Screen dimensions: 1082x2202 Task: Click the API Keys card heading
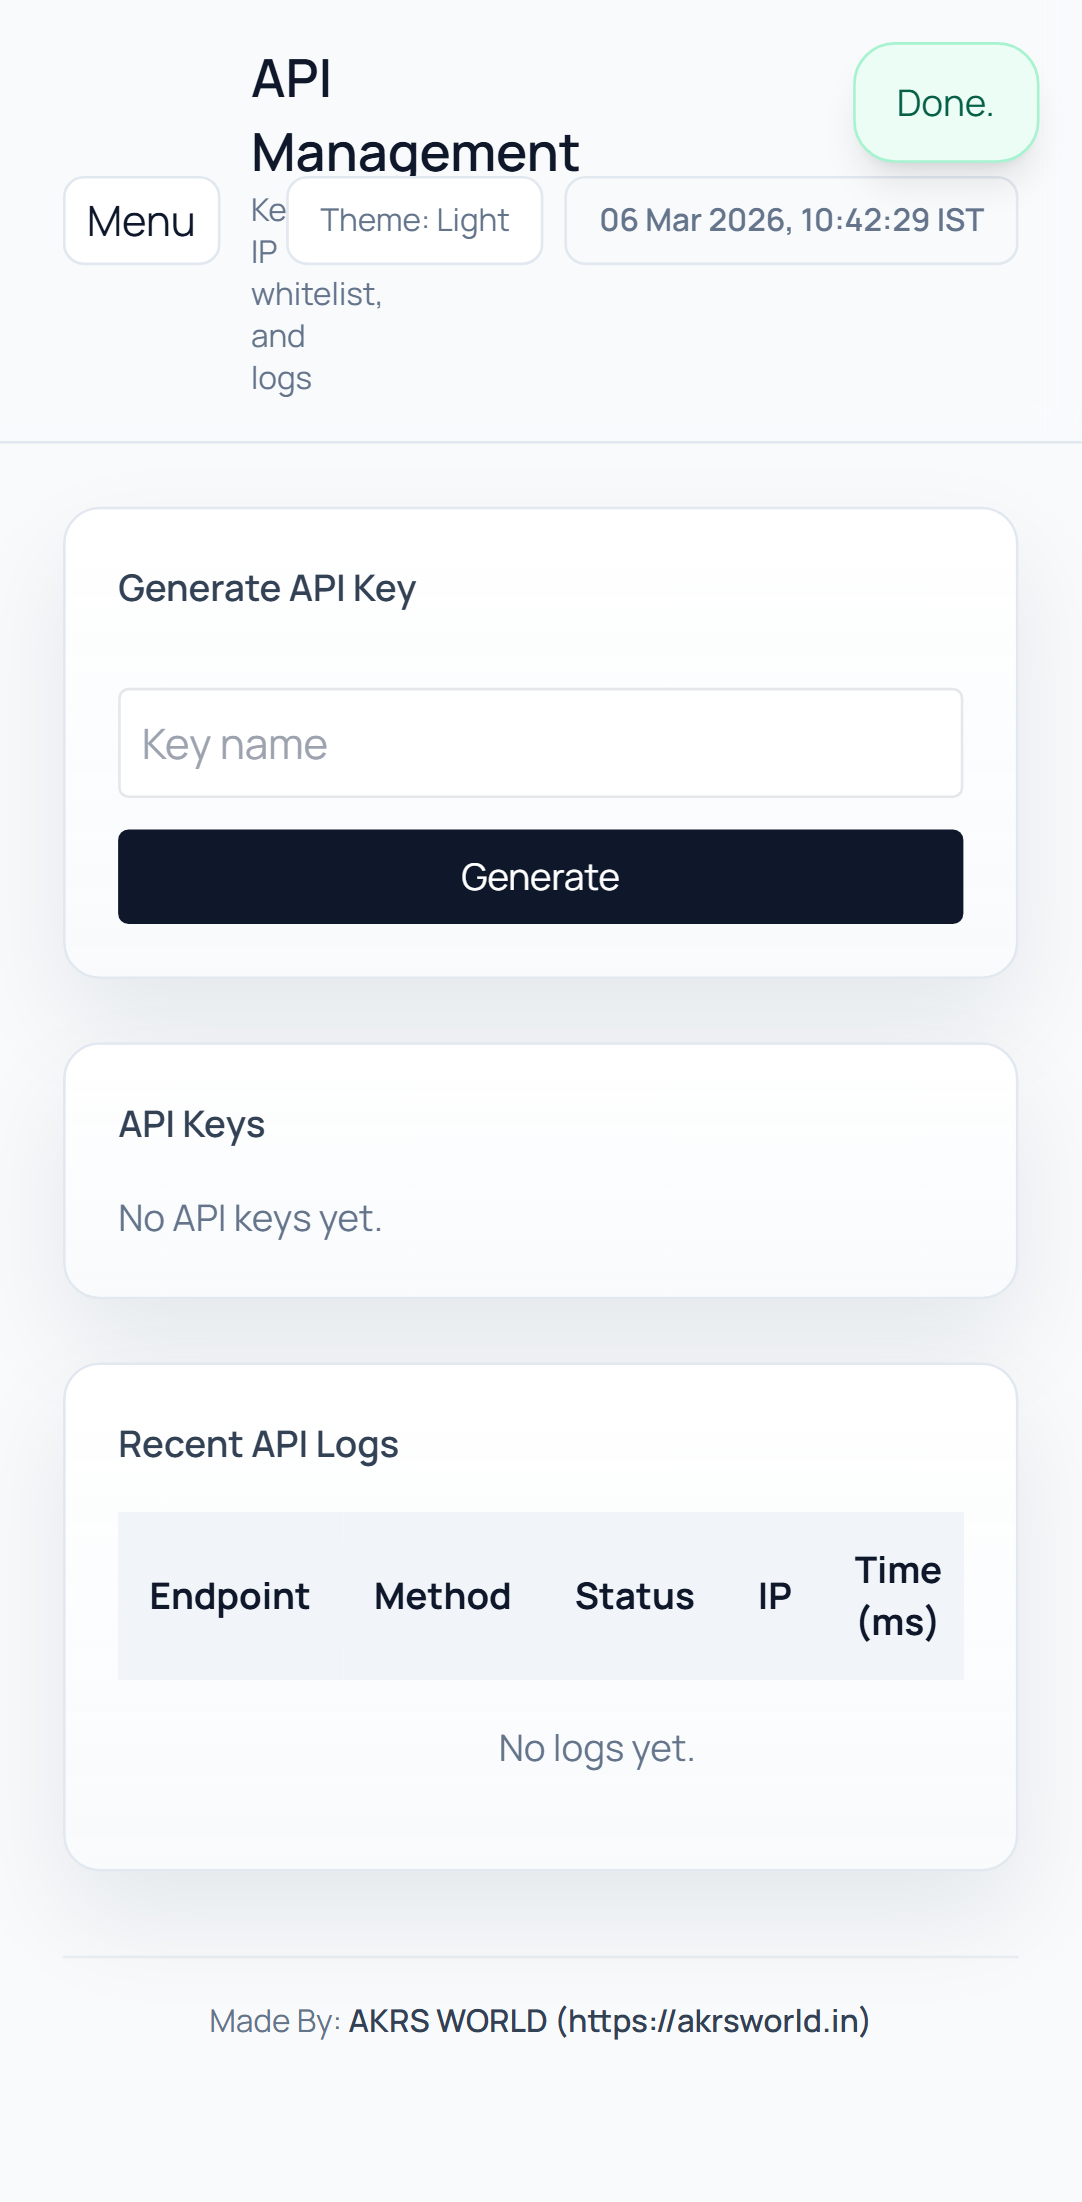tap(192, 1125)
